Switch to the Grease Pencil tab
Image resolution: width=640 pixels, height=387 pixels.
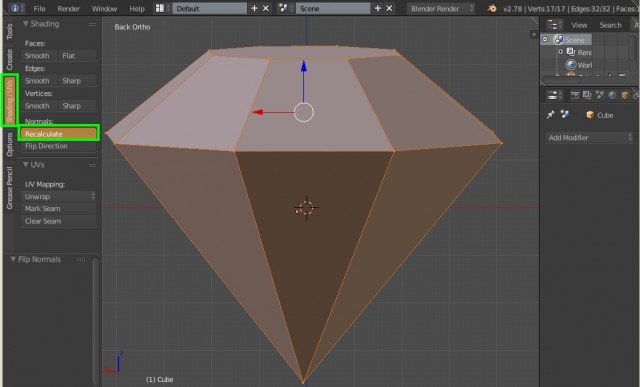[9, 188]
